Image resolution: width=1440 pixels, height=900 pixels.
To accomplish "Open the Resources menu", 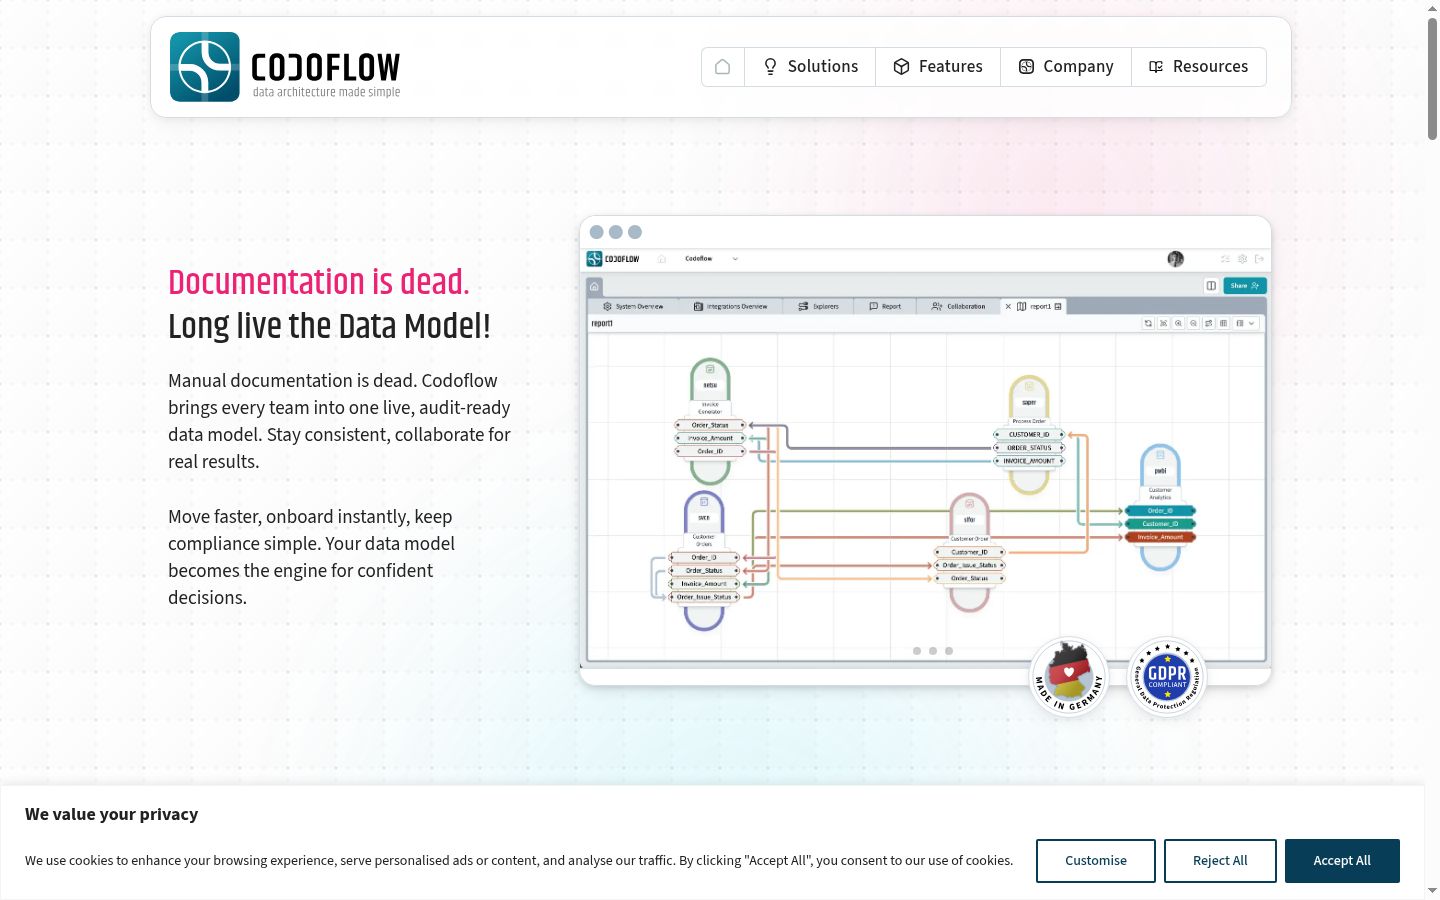I will (1199, 67).
